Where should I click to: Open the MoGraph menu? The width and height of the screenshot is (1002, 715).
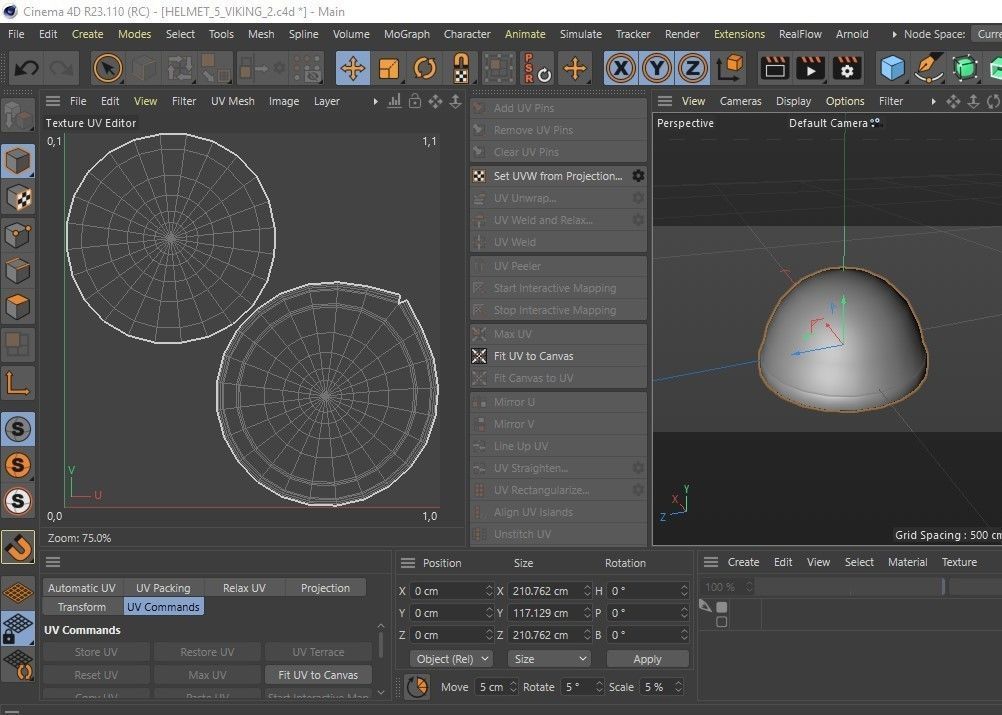406,34
